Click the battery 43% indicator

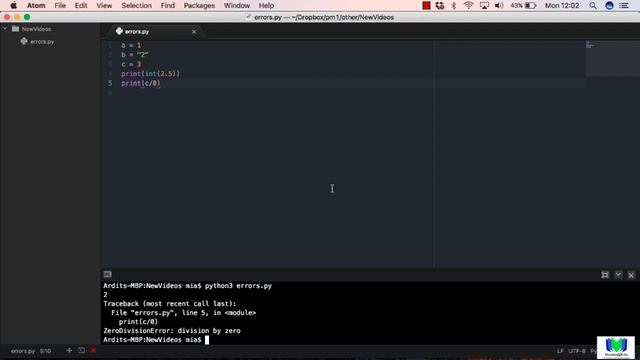[x=523, y=5]
